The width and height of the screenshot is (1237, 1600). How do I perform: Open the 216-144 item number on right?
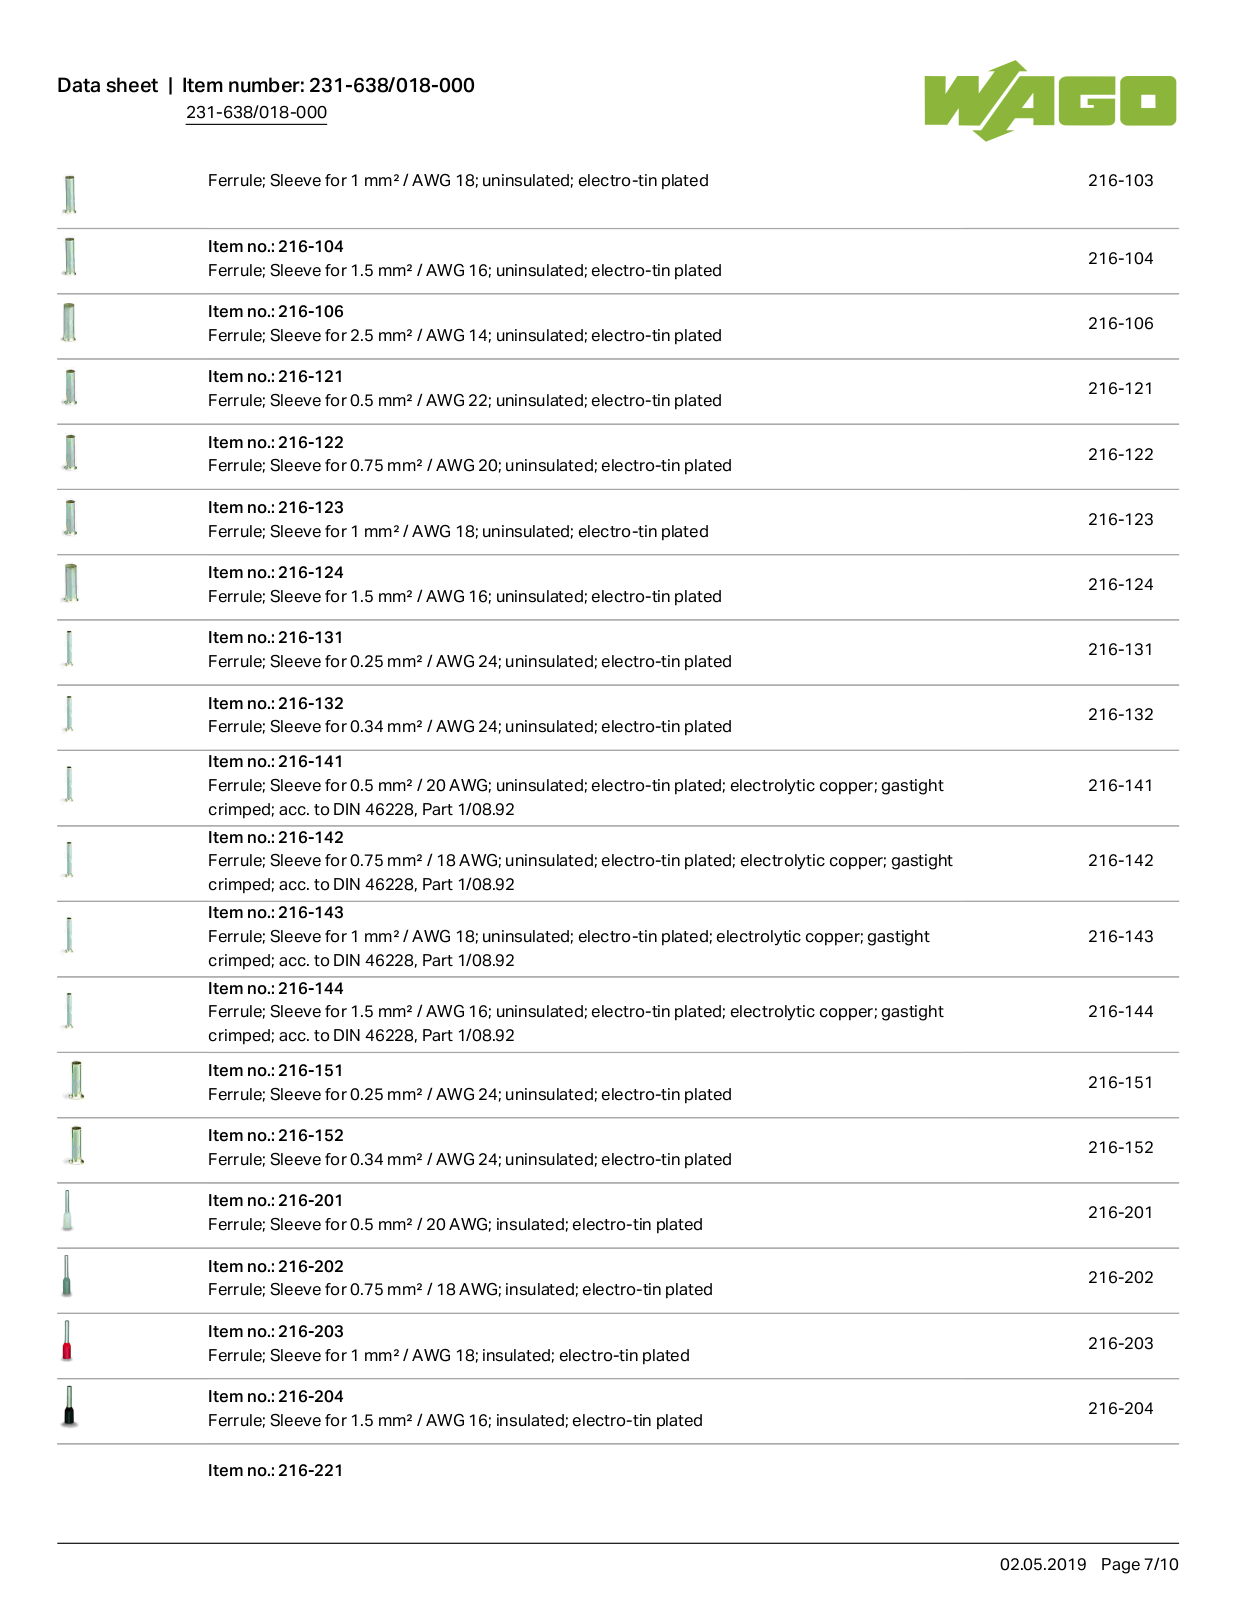coord(1120,1011)
